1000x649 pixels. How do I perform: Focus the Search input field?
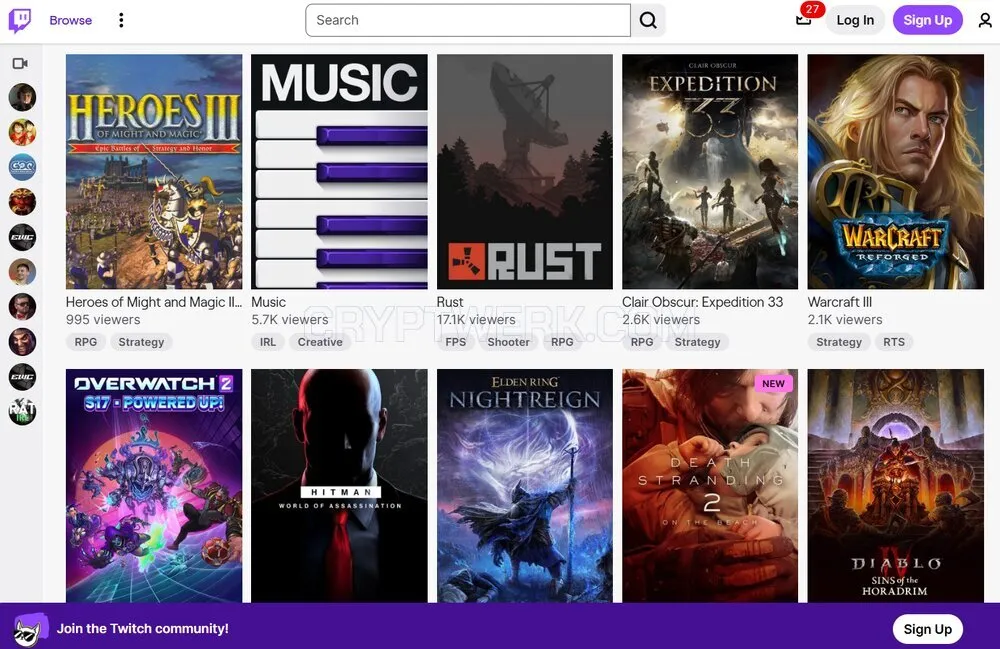pyautogui.click(x=467, y=20)
